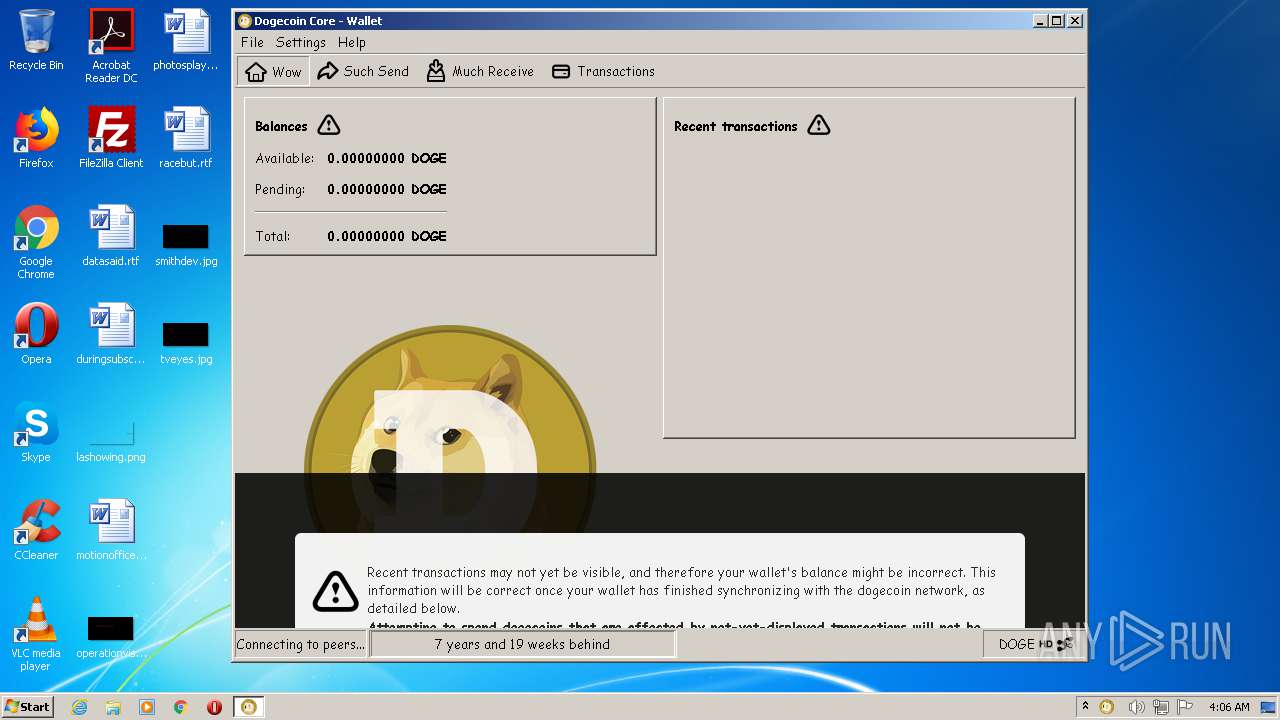Open Recycle Bin on desktop
1280x720 pixels.
pyautogui.click(x=36, y=40)
